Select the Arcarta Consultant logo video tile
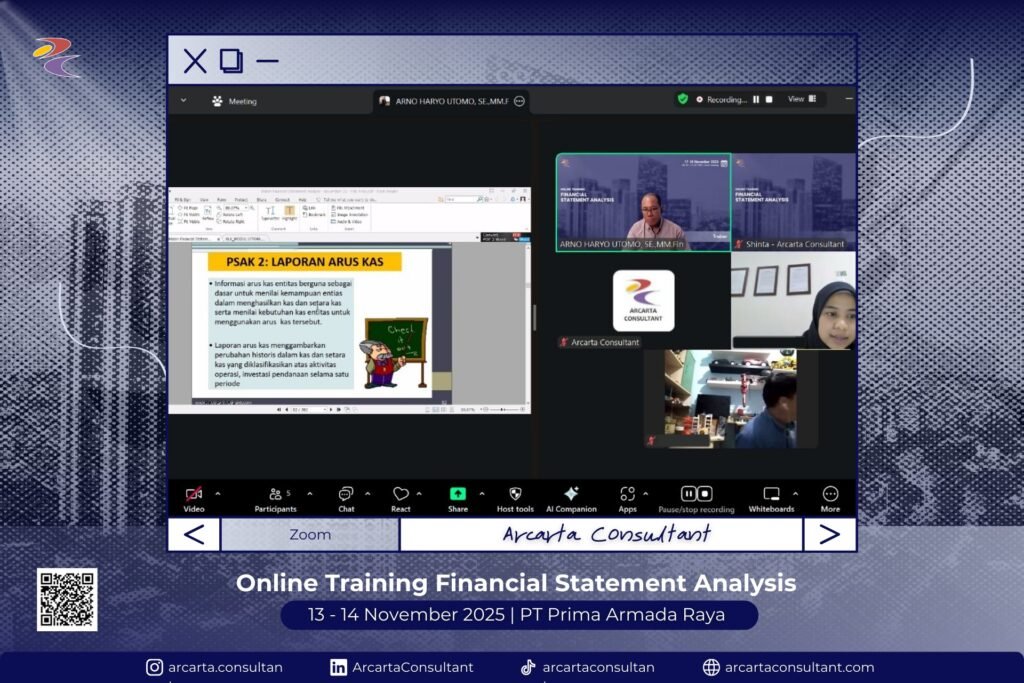Image resolution: width=1024 pixels, height=683 pixels. (x=643, y=301)
